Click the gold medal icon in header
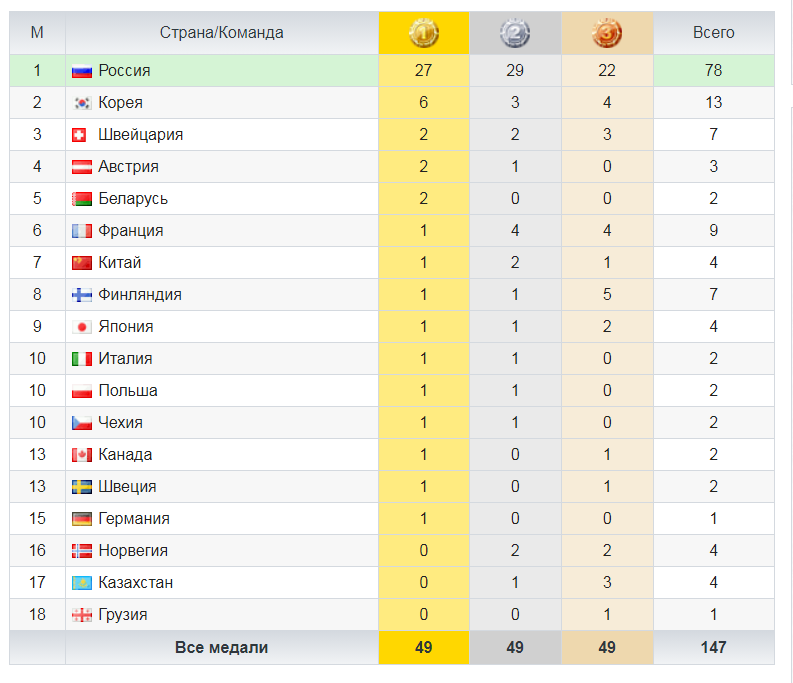Image resolution: width=793 pixels, height=683 pixels. [423, 33]
